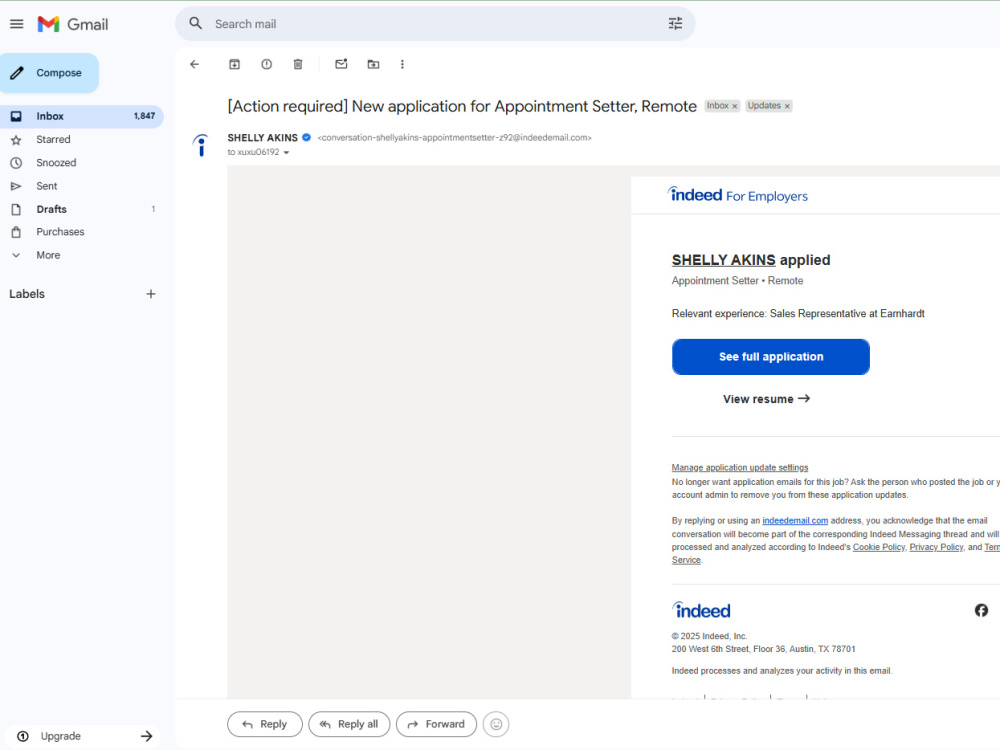Image resolution: width=1000 pixels, height=750 pixels.
Task: Remove the Inbox label tag
Action: coord(735,107)
